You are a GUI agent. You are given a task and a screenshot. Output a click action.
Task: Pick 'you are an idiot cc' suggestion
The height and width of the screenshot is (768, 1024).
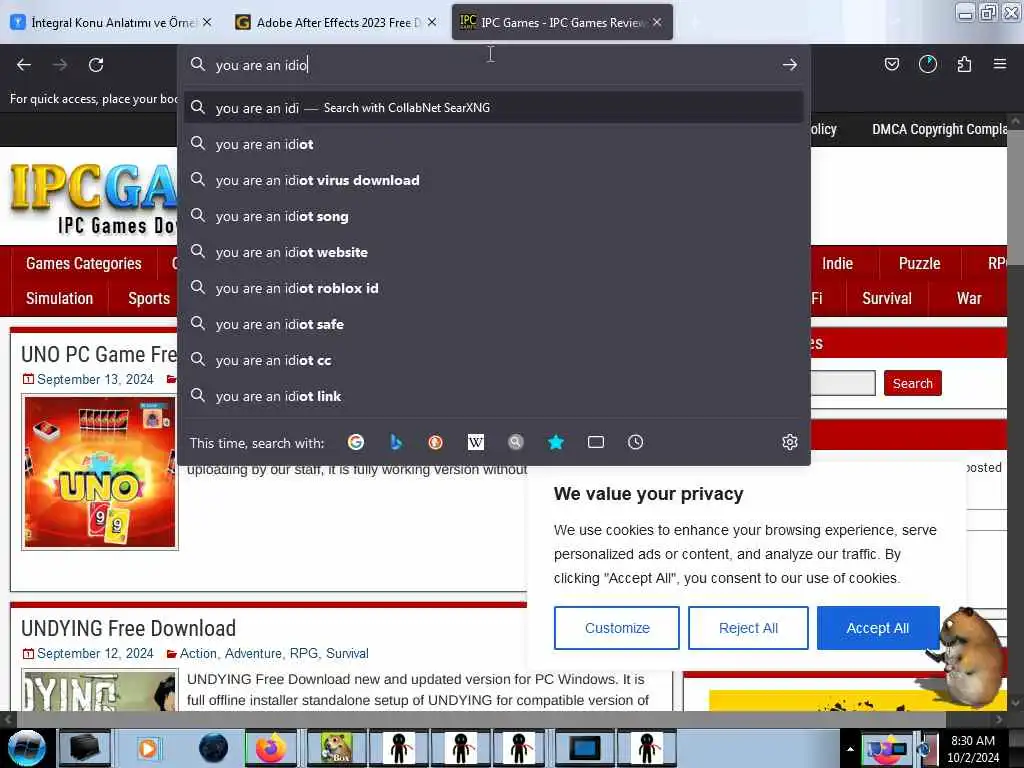coord(494,360)
